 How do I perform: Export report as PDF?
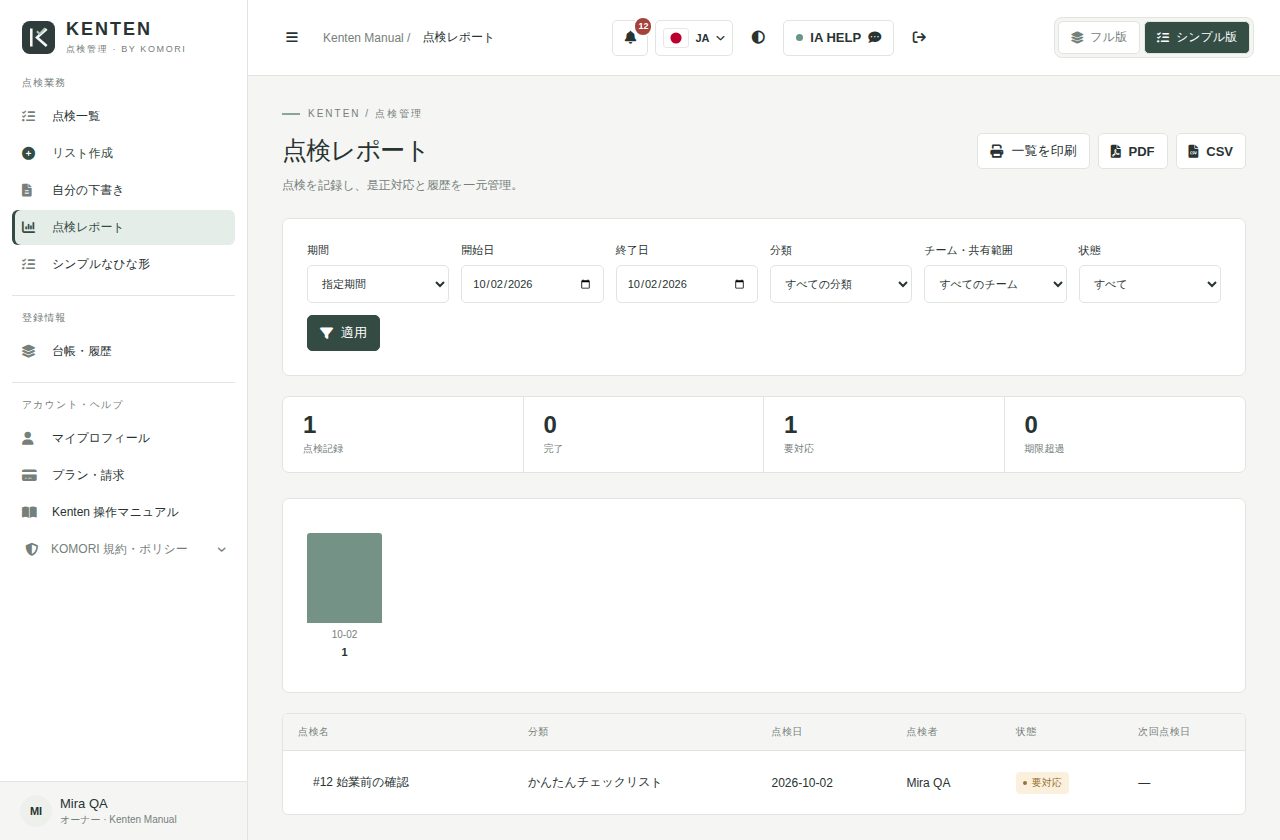tap(1132, 151)
